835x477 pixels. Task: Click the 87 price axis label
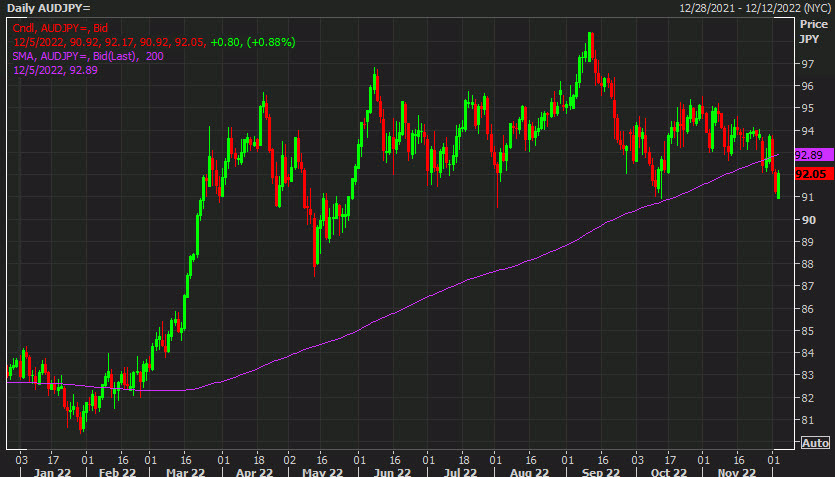click(807, 286)
